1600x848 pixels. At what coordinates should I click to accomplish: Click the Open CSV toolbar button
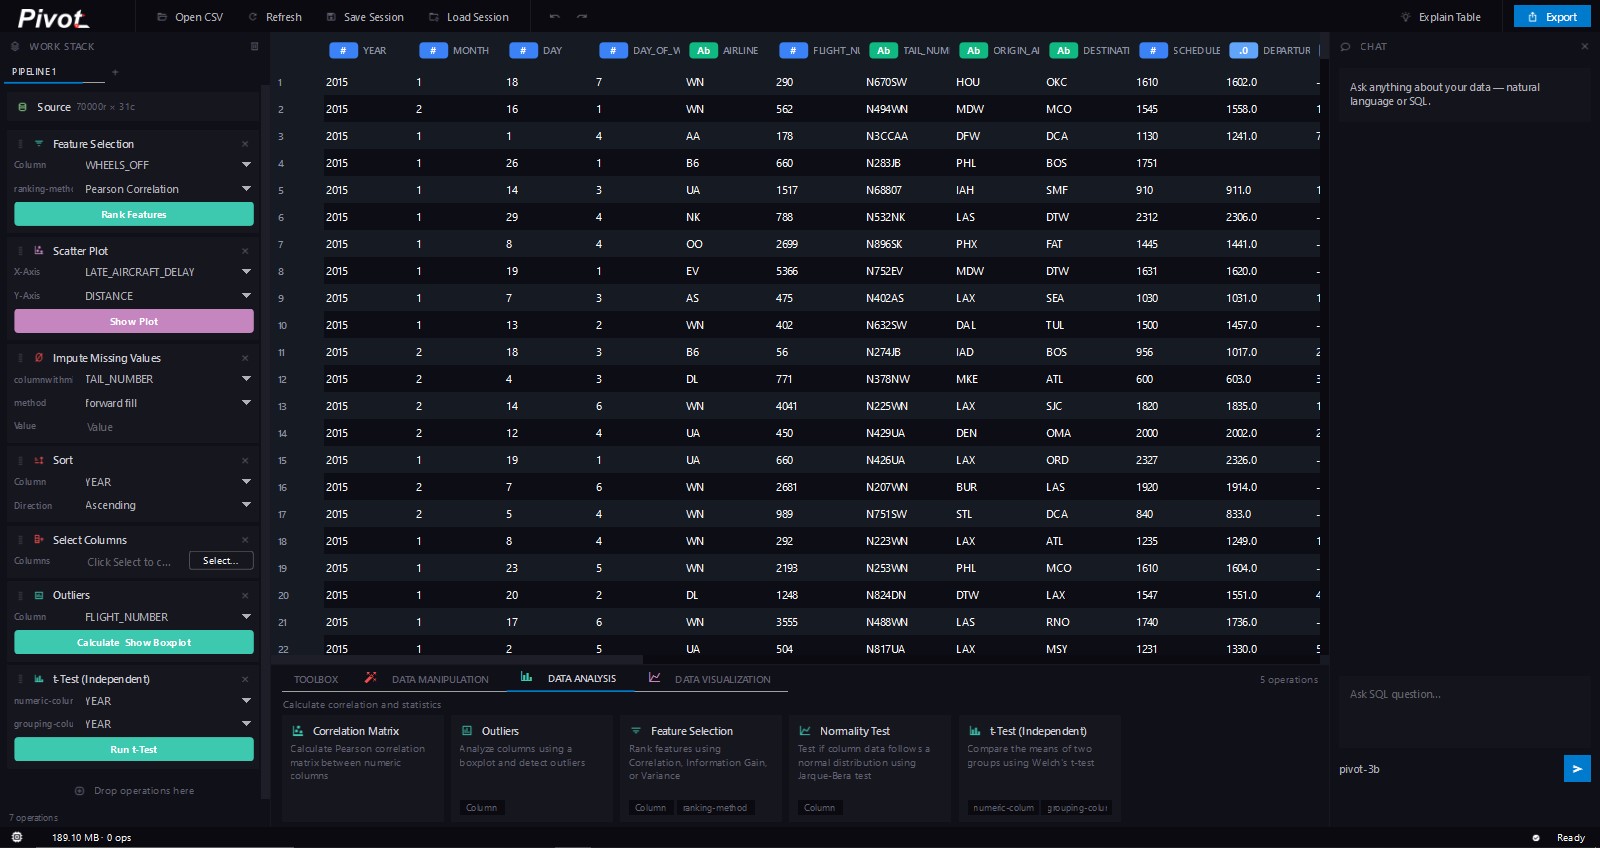(x=190, y=17)
